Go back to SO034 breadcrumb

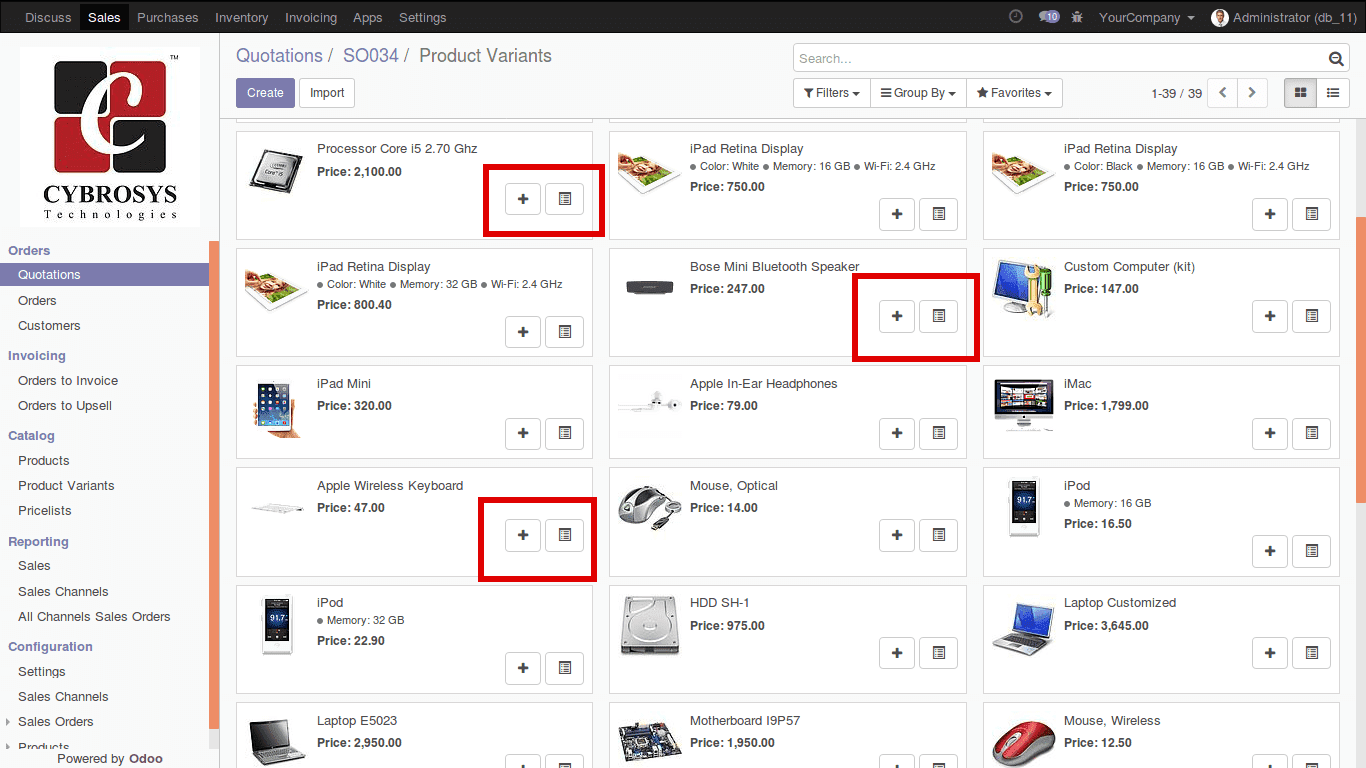tap(371, 56)
